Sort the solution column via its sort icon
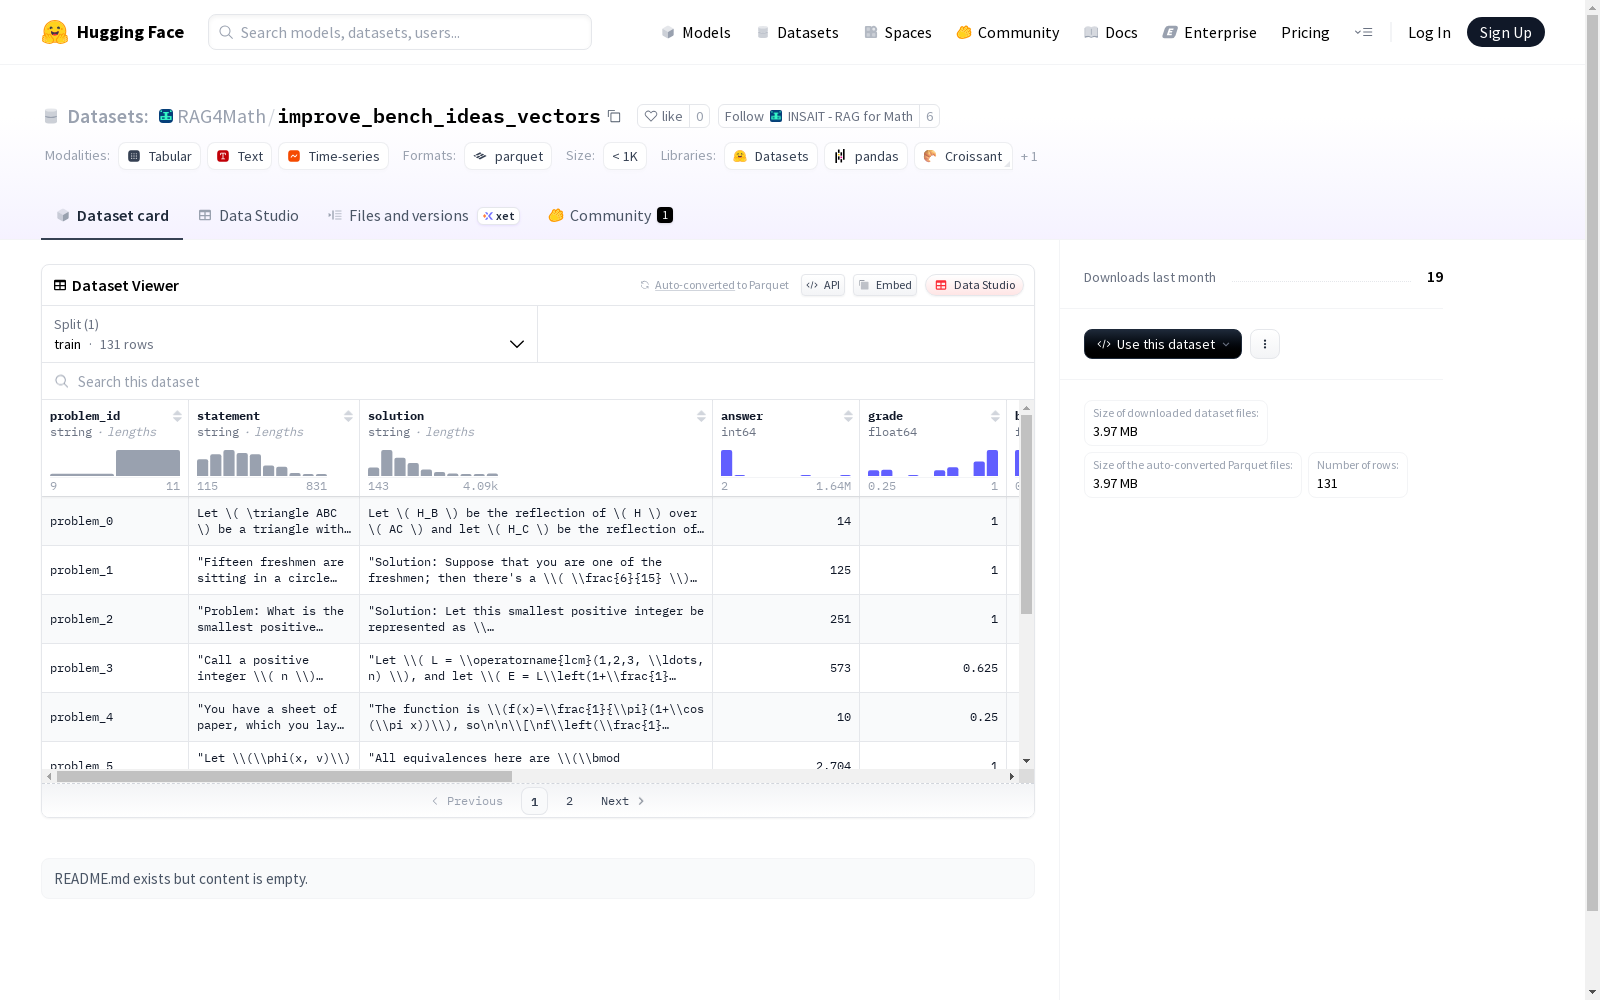This screenshot has width=1600, height=1000. tap(701, 416)
